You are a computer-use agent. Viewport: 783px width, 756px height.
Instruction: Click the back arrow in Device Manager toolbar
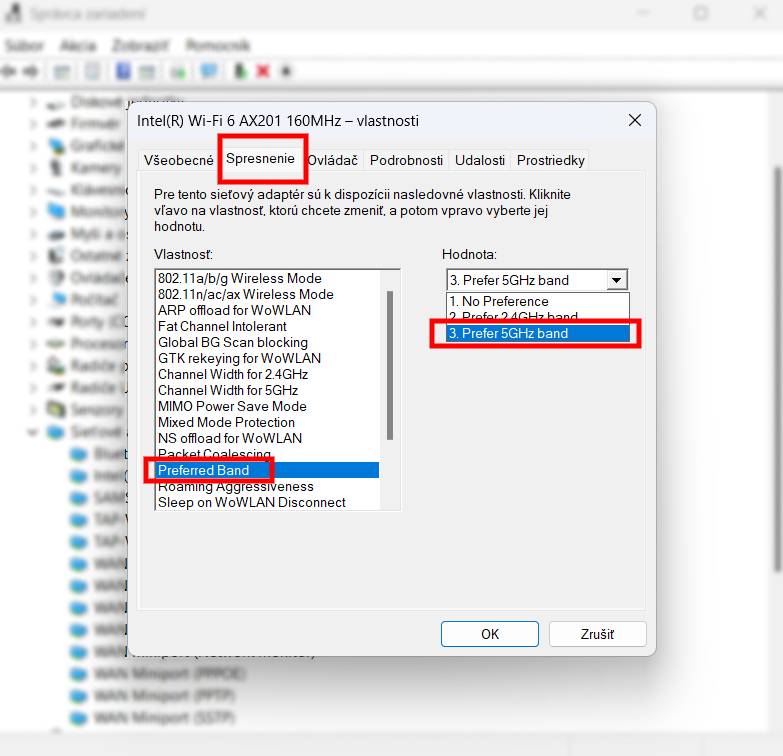coord(9,71)
